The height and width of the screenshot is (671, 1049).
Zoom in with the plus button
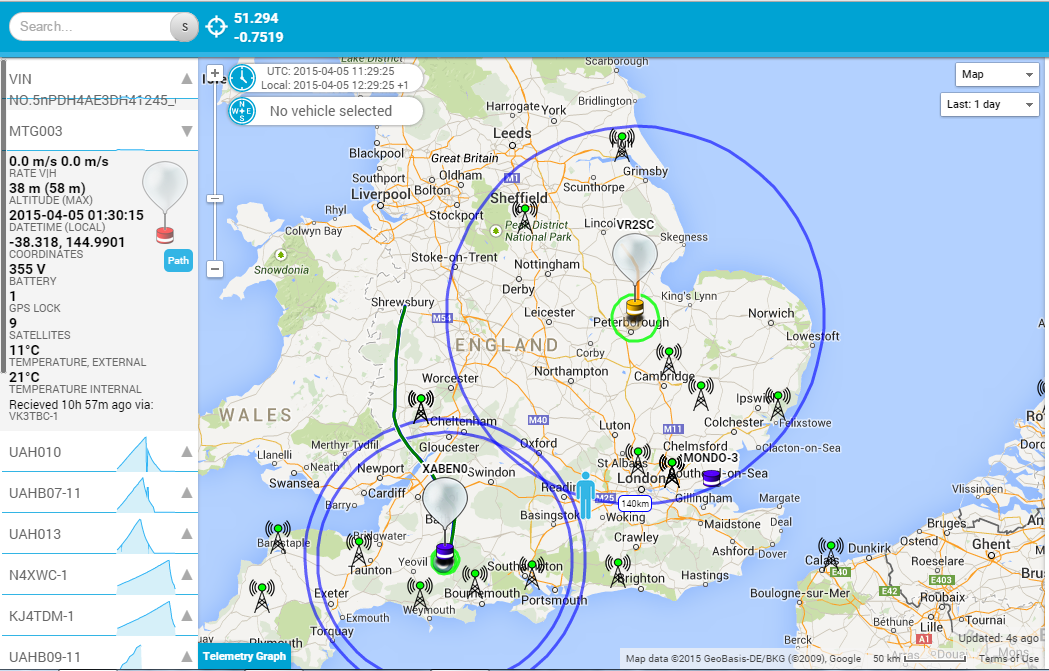214,74
